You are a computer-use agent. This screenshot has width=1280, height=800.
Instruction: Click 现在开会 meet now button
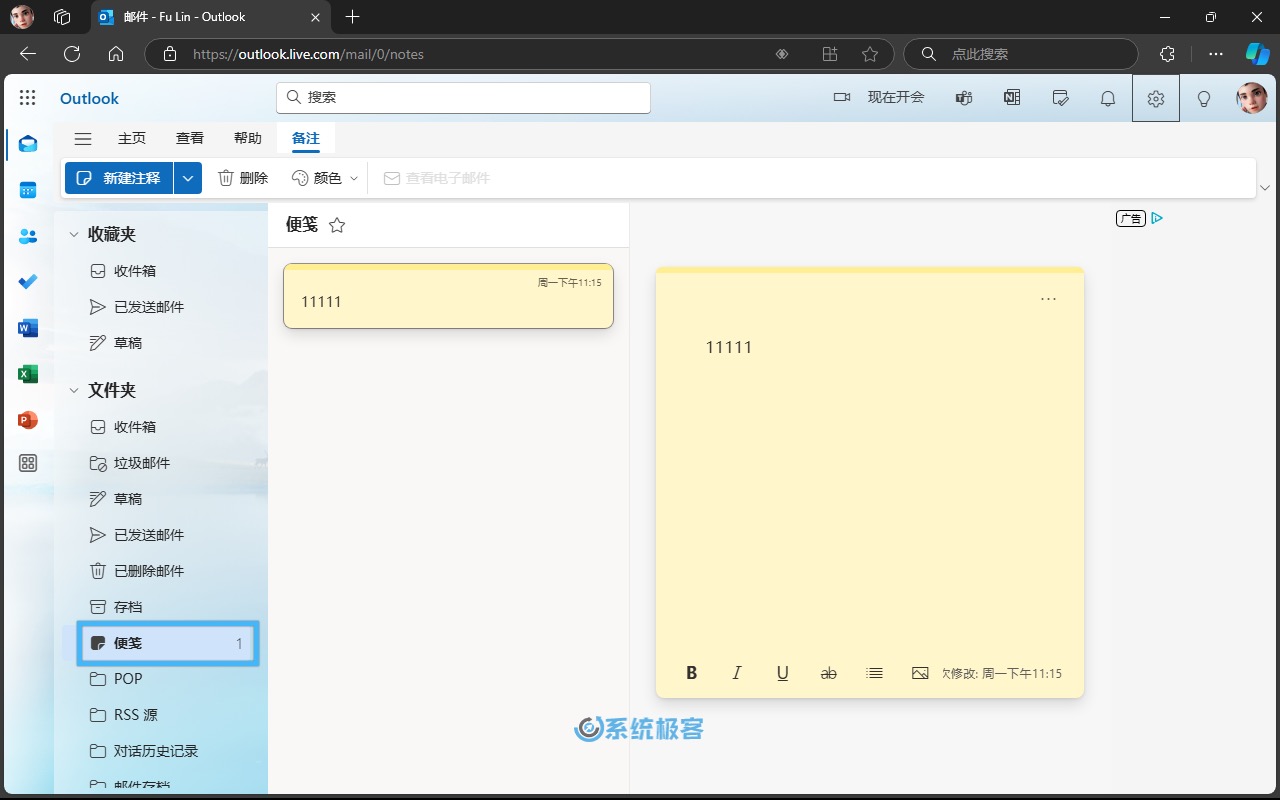tap(879, 98)
